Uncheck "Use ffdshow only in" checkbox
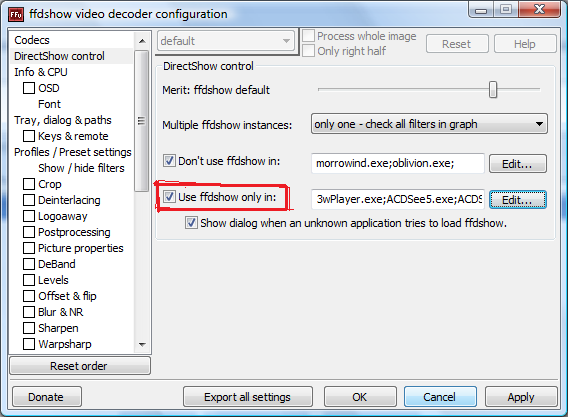This screenshot has height=418, width=569. 169,197
